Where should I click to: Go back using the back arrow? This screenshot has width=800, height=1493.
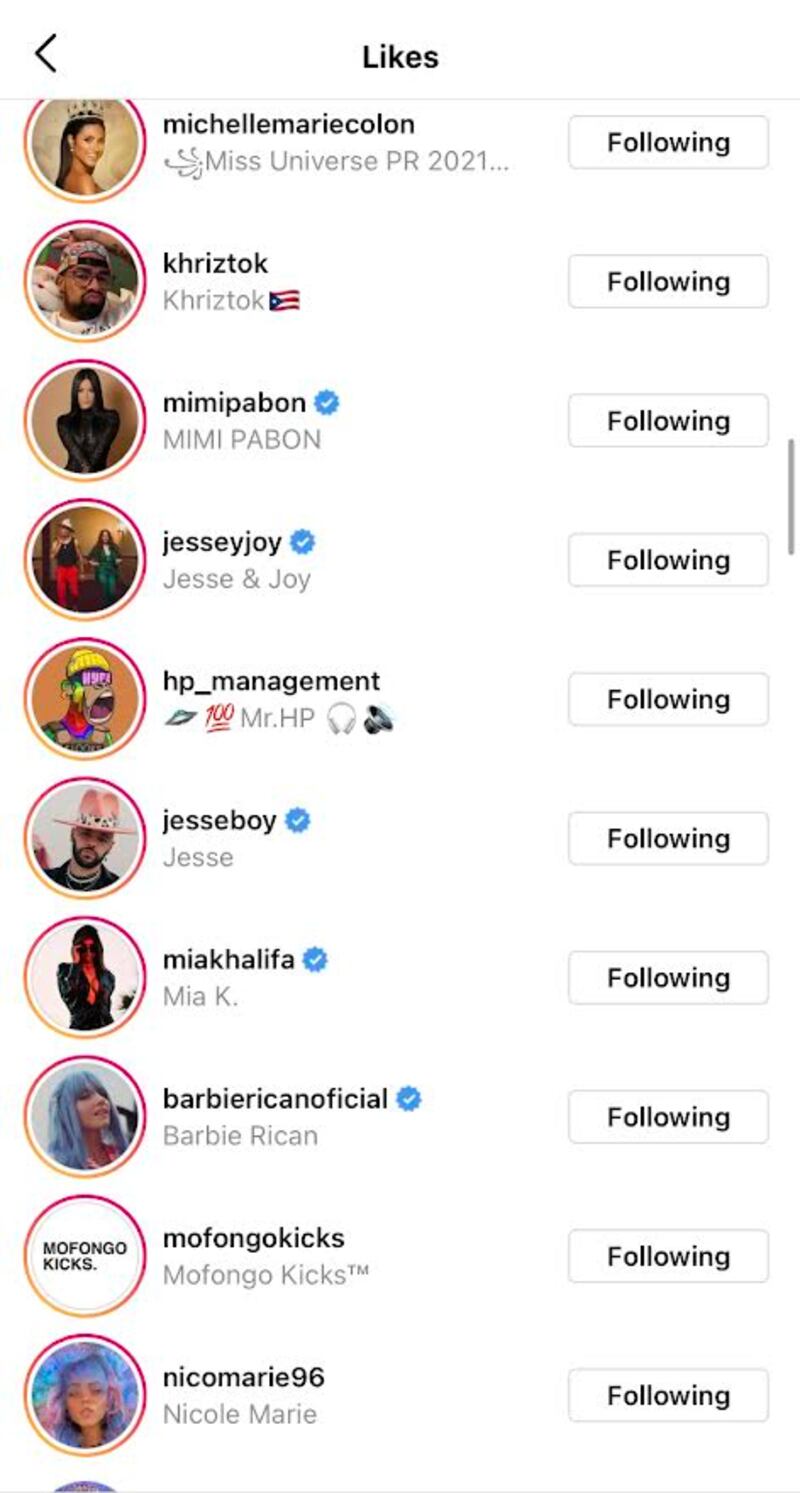(46, 54)
